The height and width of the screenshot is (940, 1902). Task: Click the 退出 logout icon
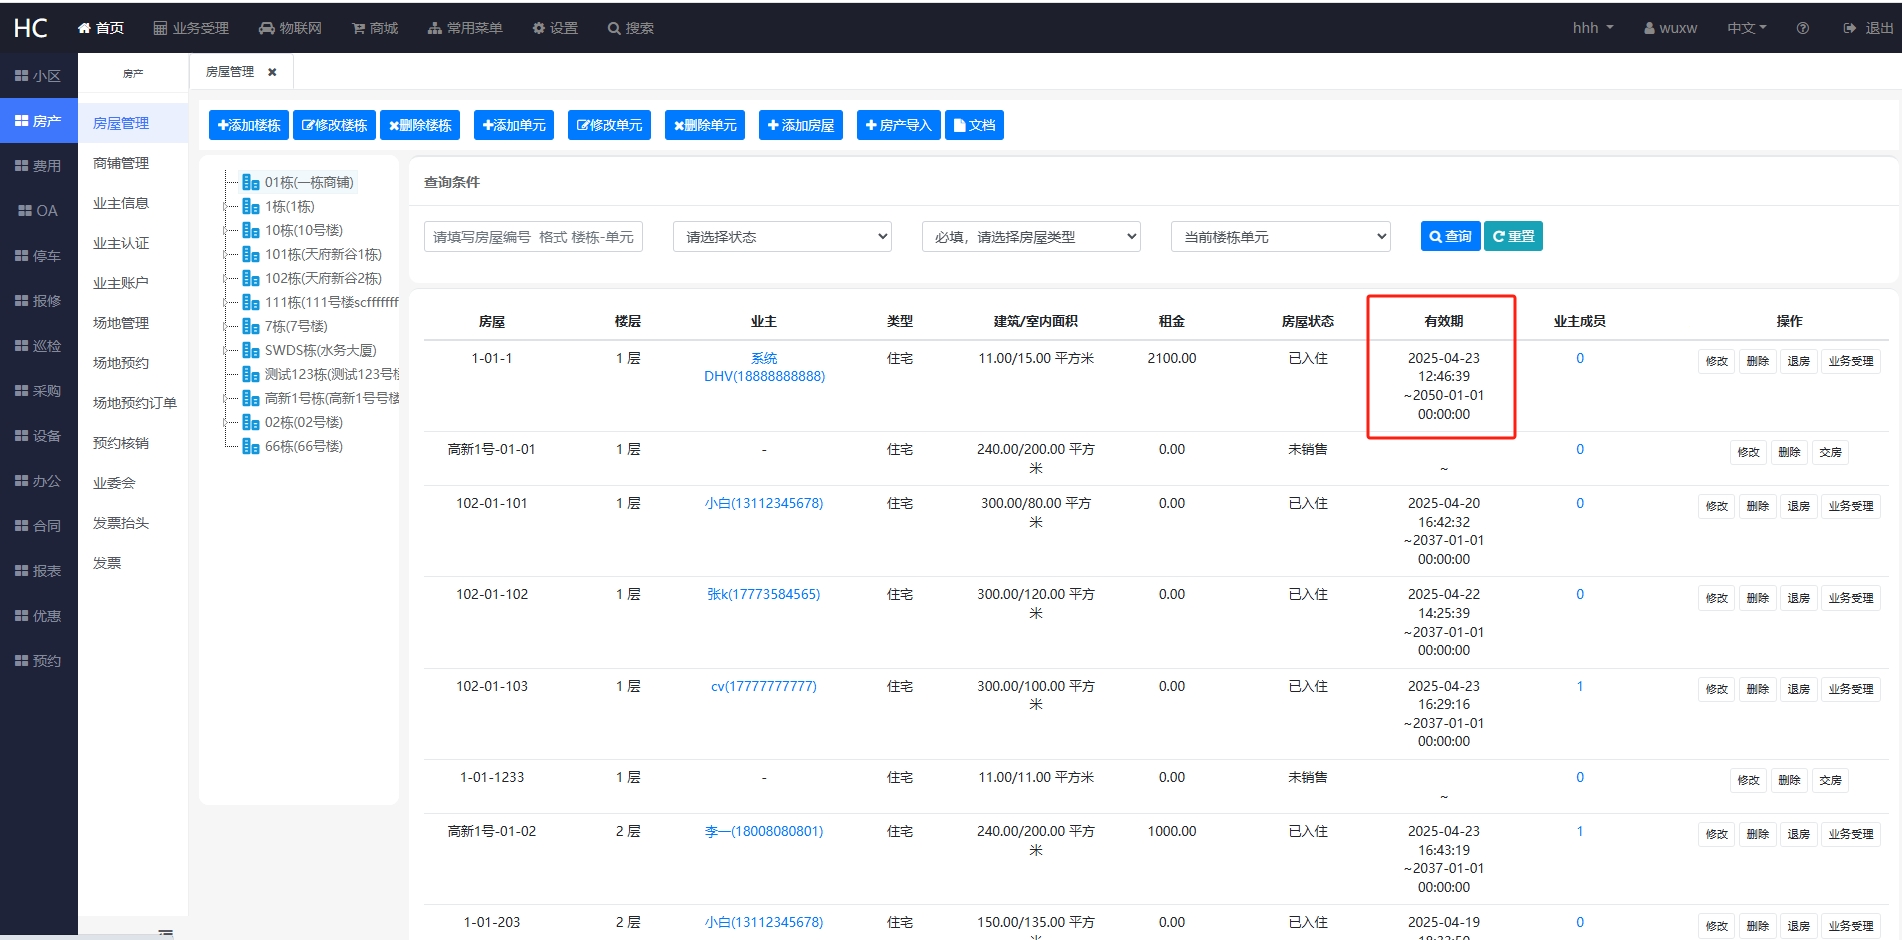(x=1850, y=28)
